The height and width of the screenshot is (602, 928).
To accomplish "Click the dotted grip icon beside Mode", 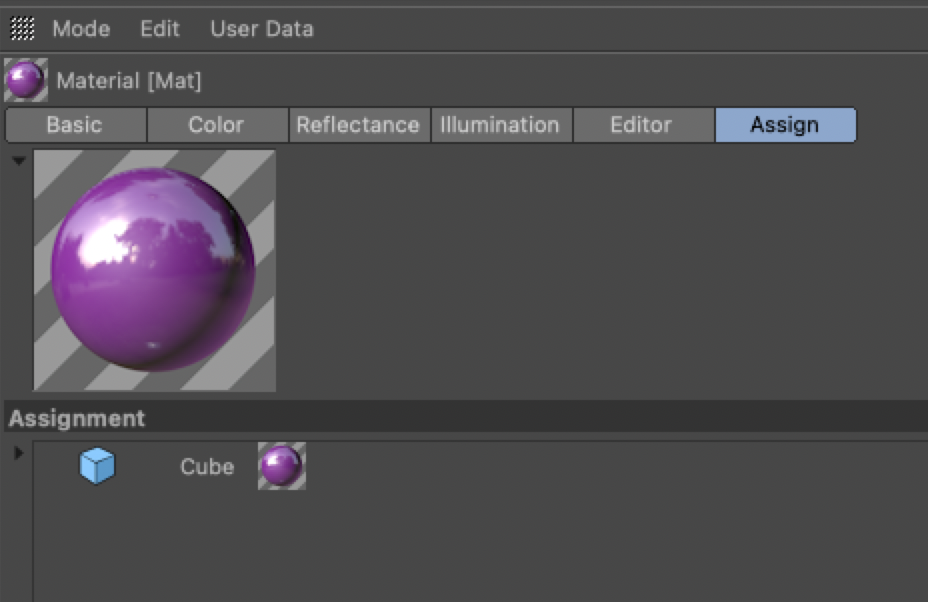I will click(x=22, y=28).
